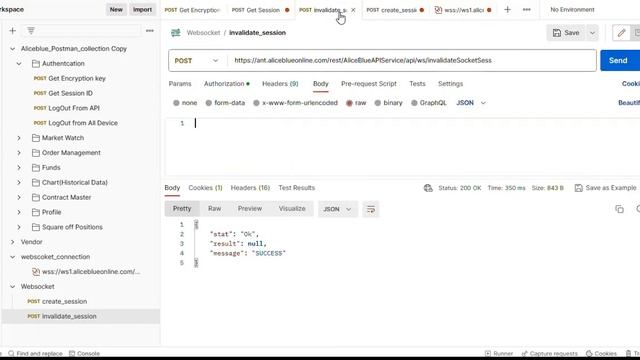Open the Console from status bar
Viewport: 640px width, 360px height.
(84, 353)
